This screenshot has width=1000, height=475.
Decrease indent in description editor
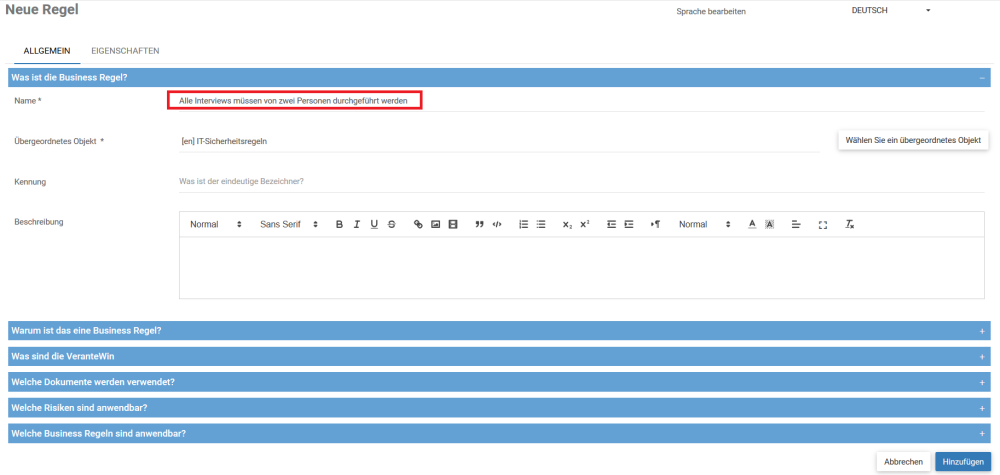click(x=611, y=224)
